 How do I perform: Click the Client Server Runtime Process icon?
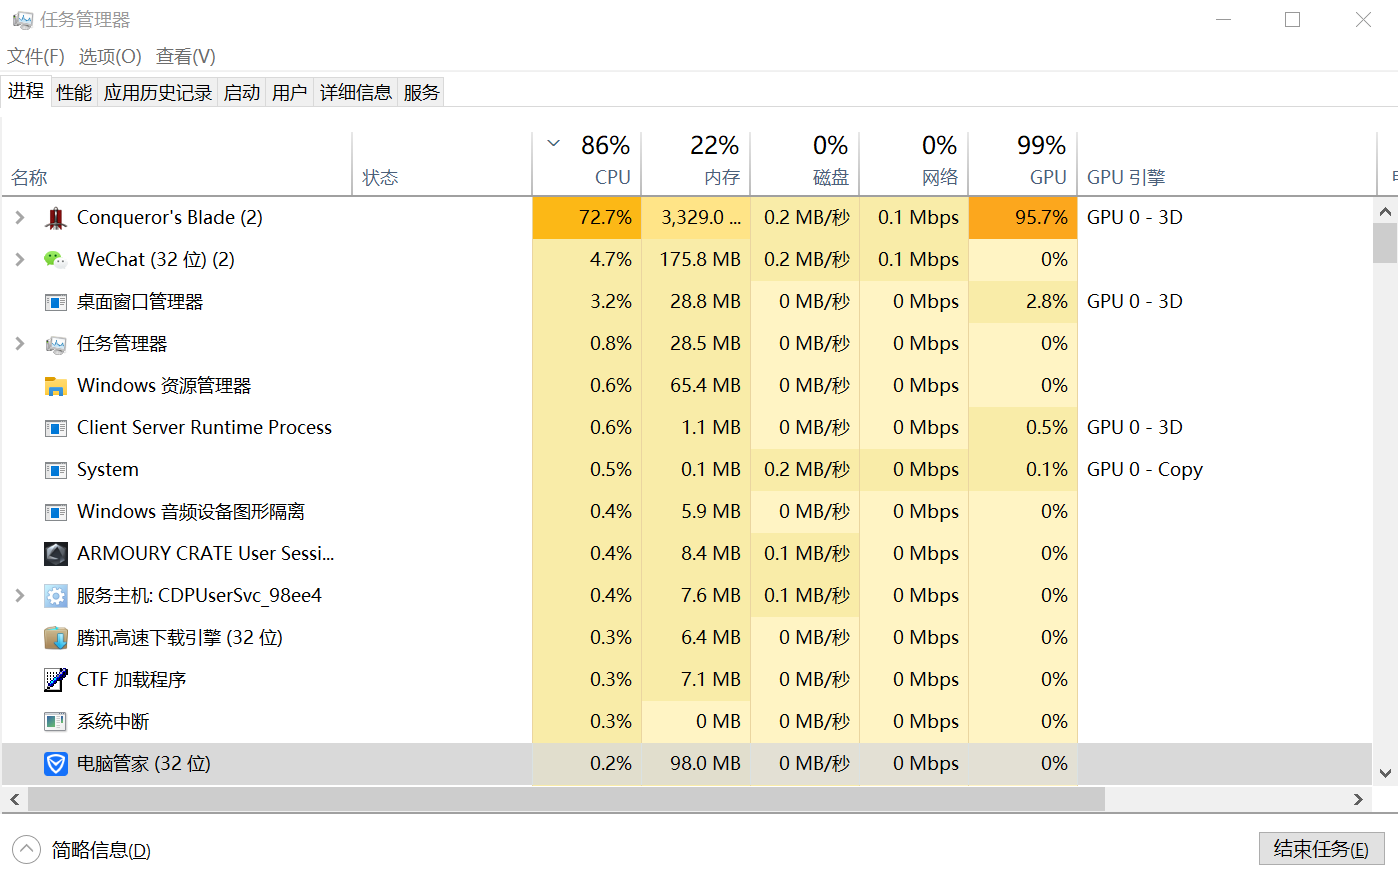[x=56, y=428]
